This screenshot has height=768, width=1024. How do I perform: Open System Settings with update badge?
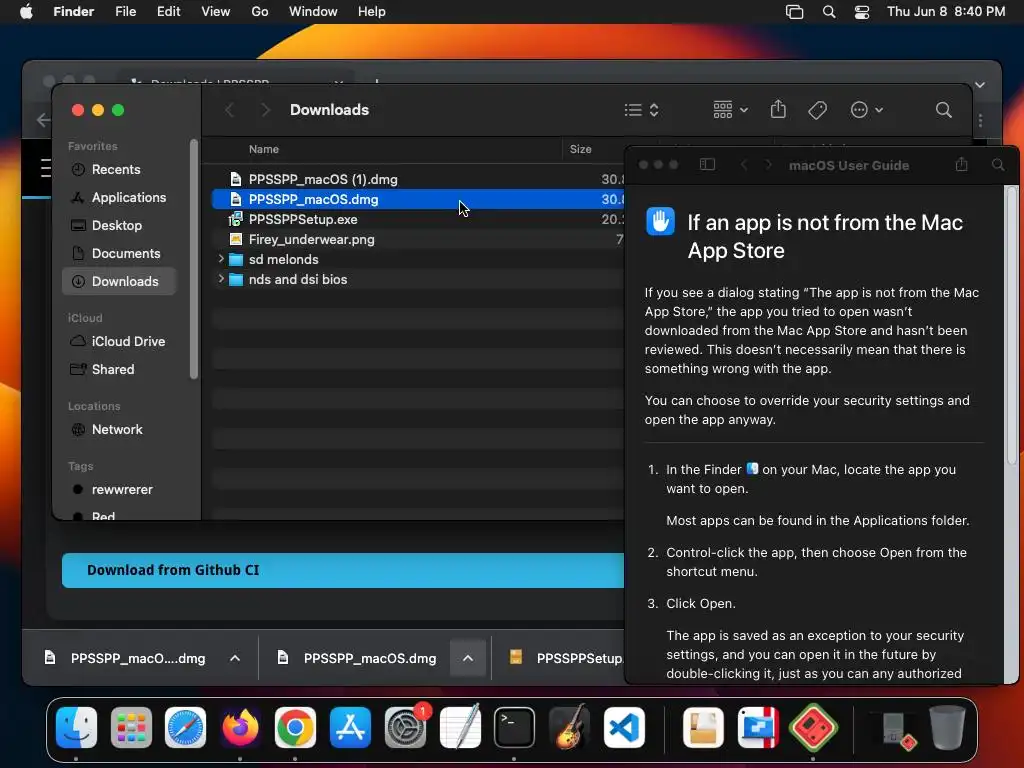(406, 727)
